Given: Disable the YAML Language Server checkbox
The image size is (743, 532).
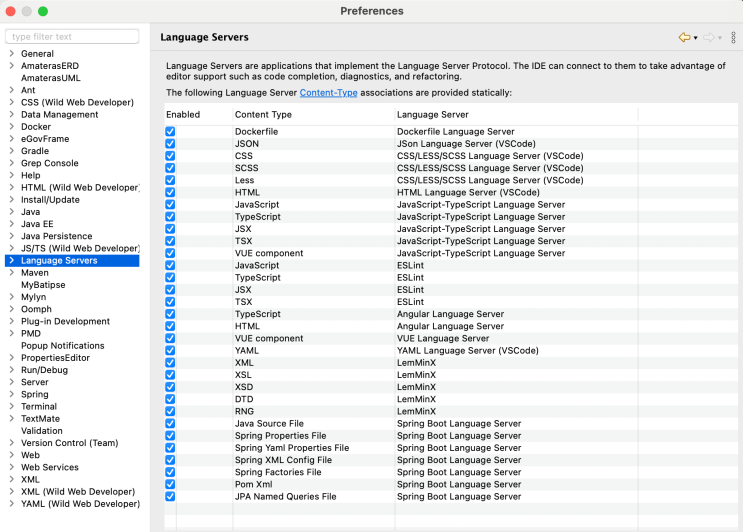Looking at the screenshot, I should tap(170, 351).
